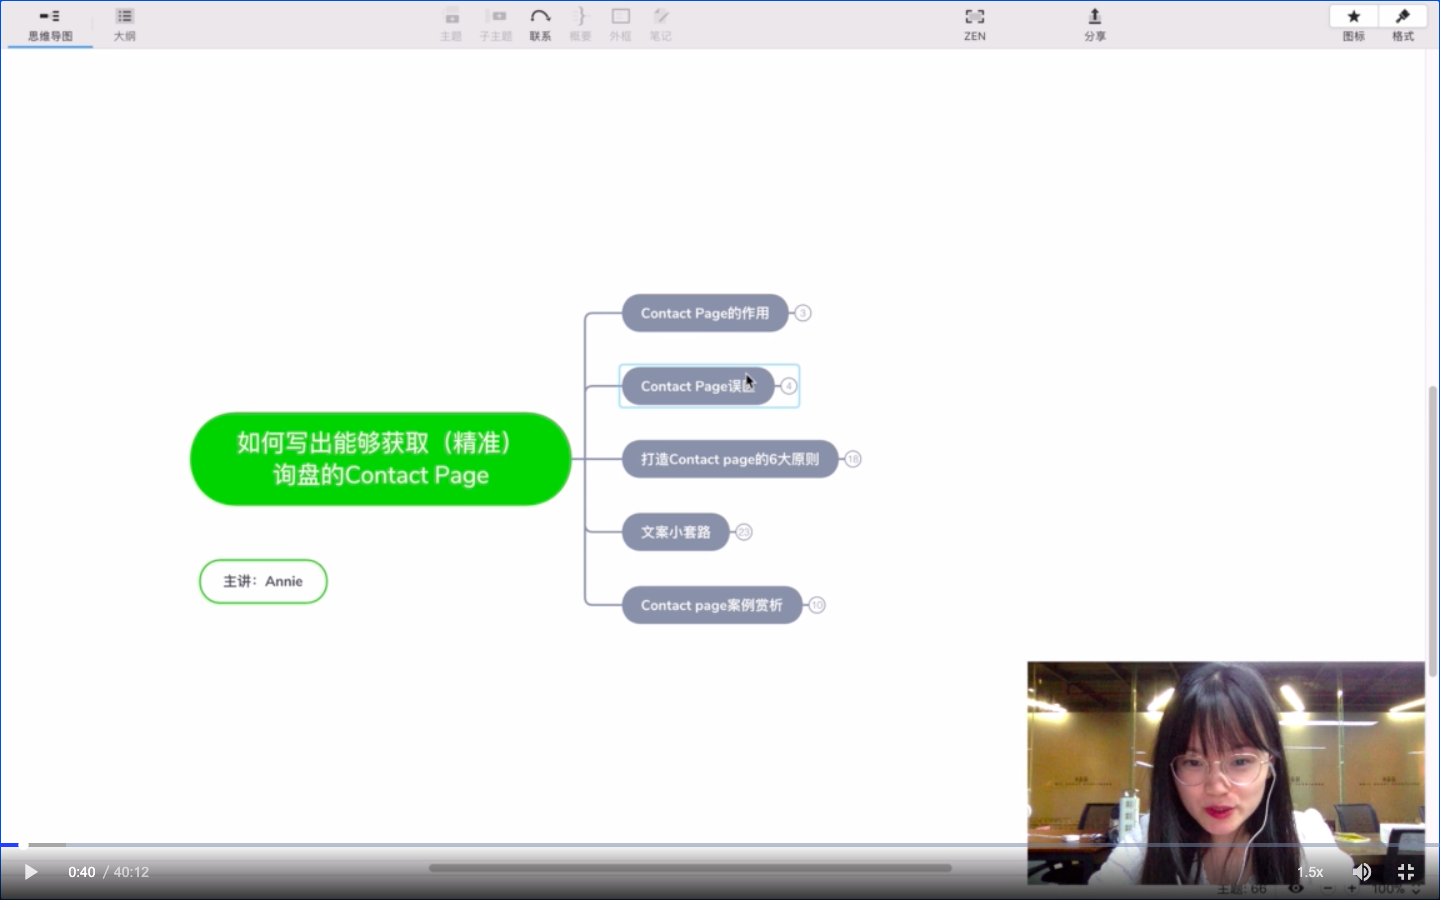Open the 分享 share menu
1440x900 pixels.
[x=1095, y=25]
